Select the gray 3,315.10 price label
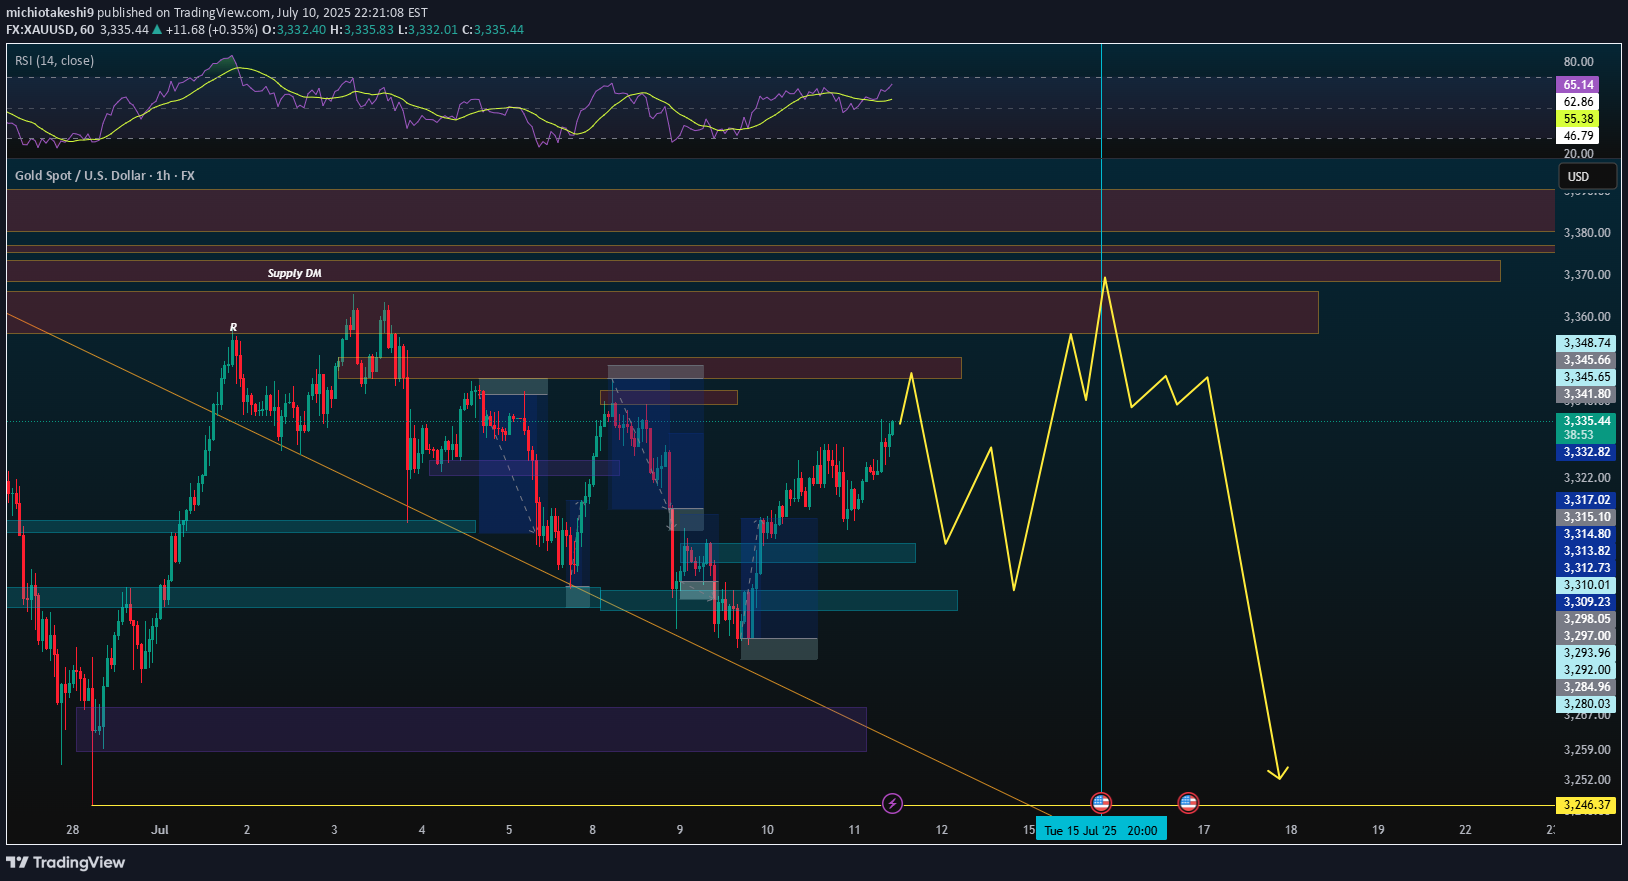This screenshot has height=881, width=1628. point(1587,517)
